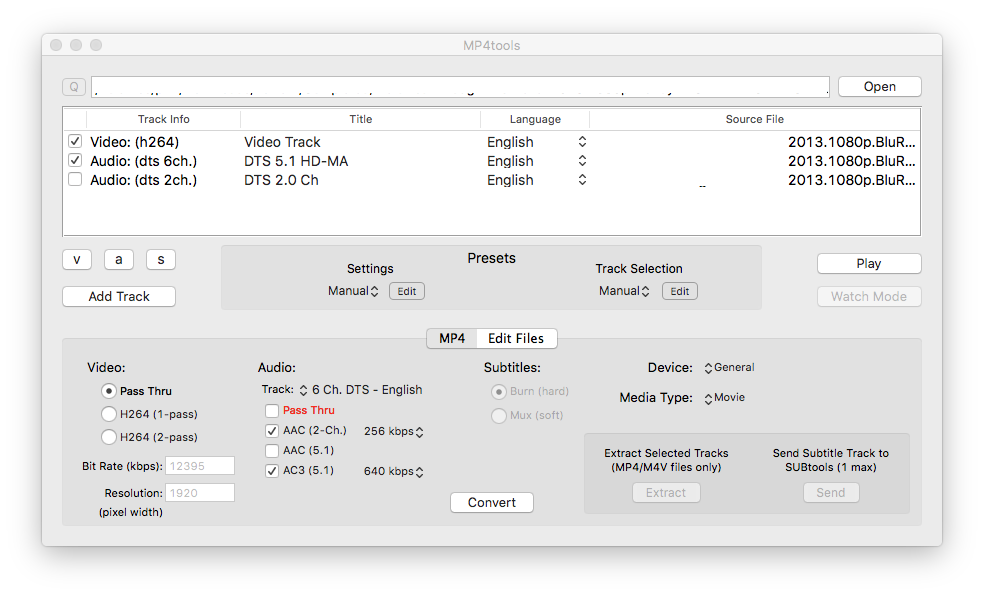The image size is (984, 596).
Task: Click the Bit Rate (kbps) field
Action: pos(200,466)
